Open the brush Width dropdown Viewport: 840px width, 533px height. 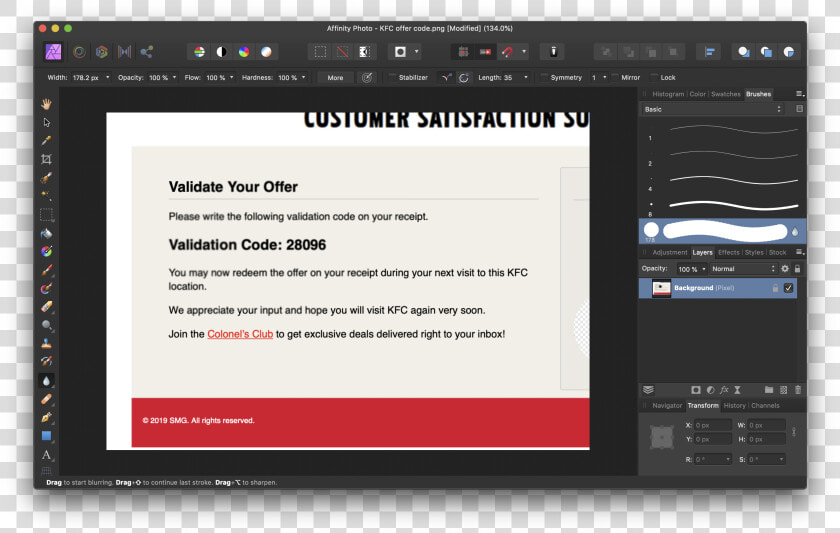(107, 78)
